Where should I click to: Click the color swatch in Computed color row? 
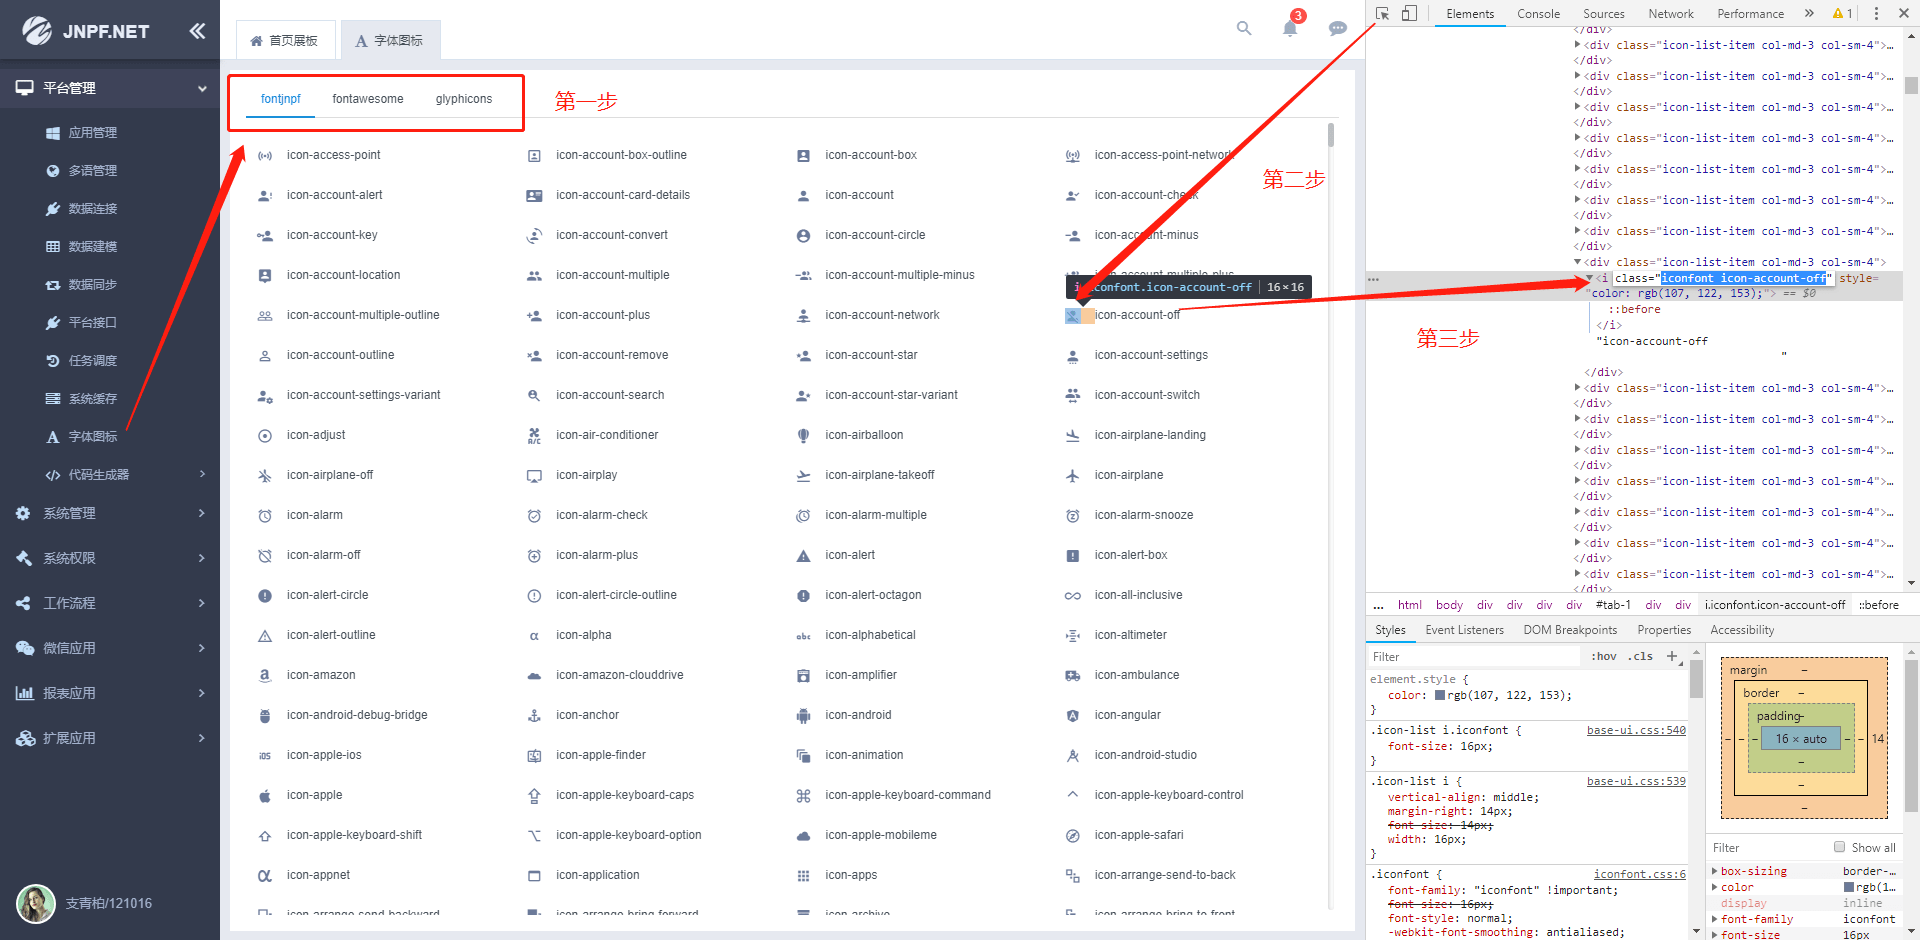pos(1848,887)
